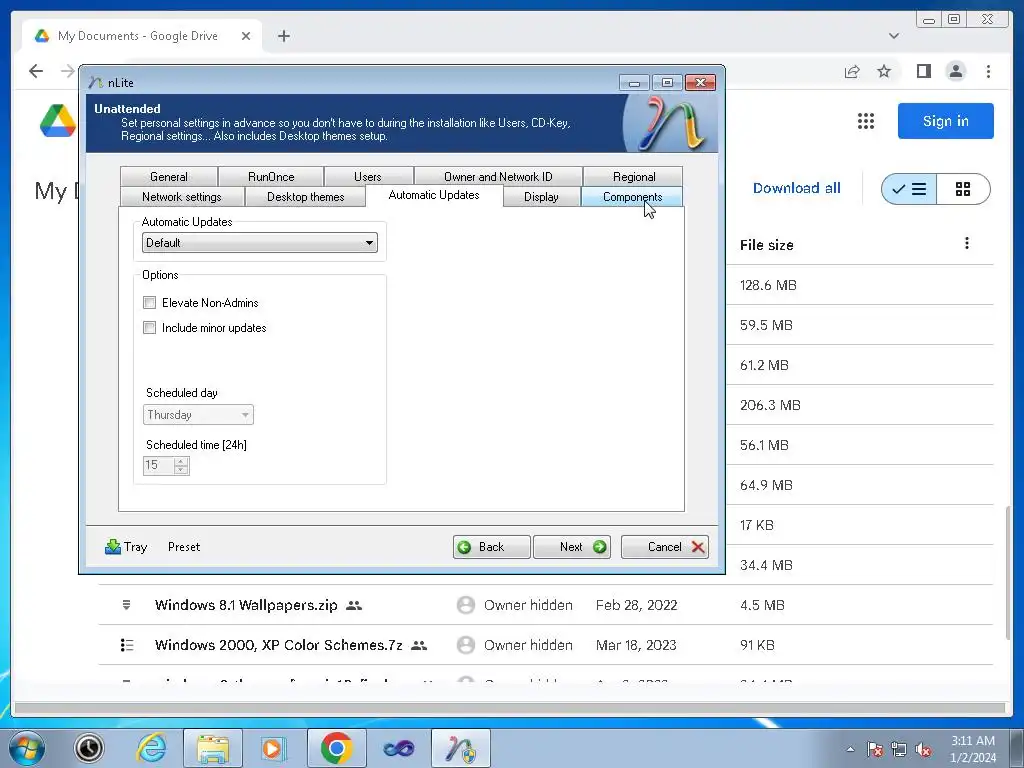Click the File size column header
This screenshot has height=768, width=1024.
[767, 245]
